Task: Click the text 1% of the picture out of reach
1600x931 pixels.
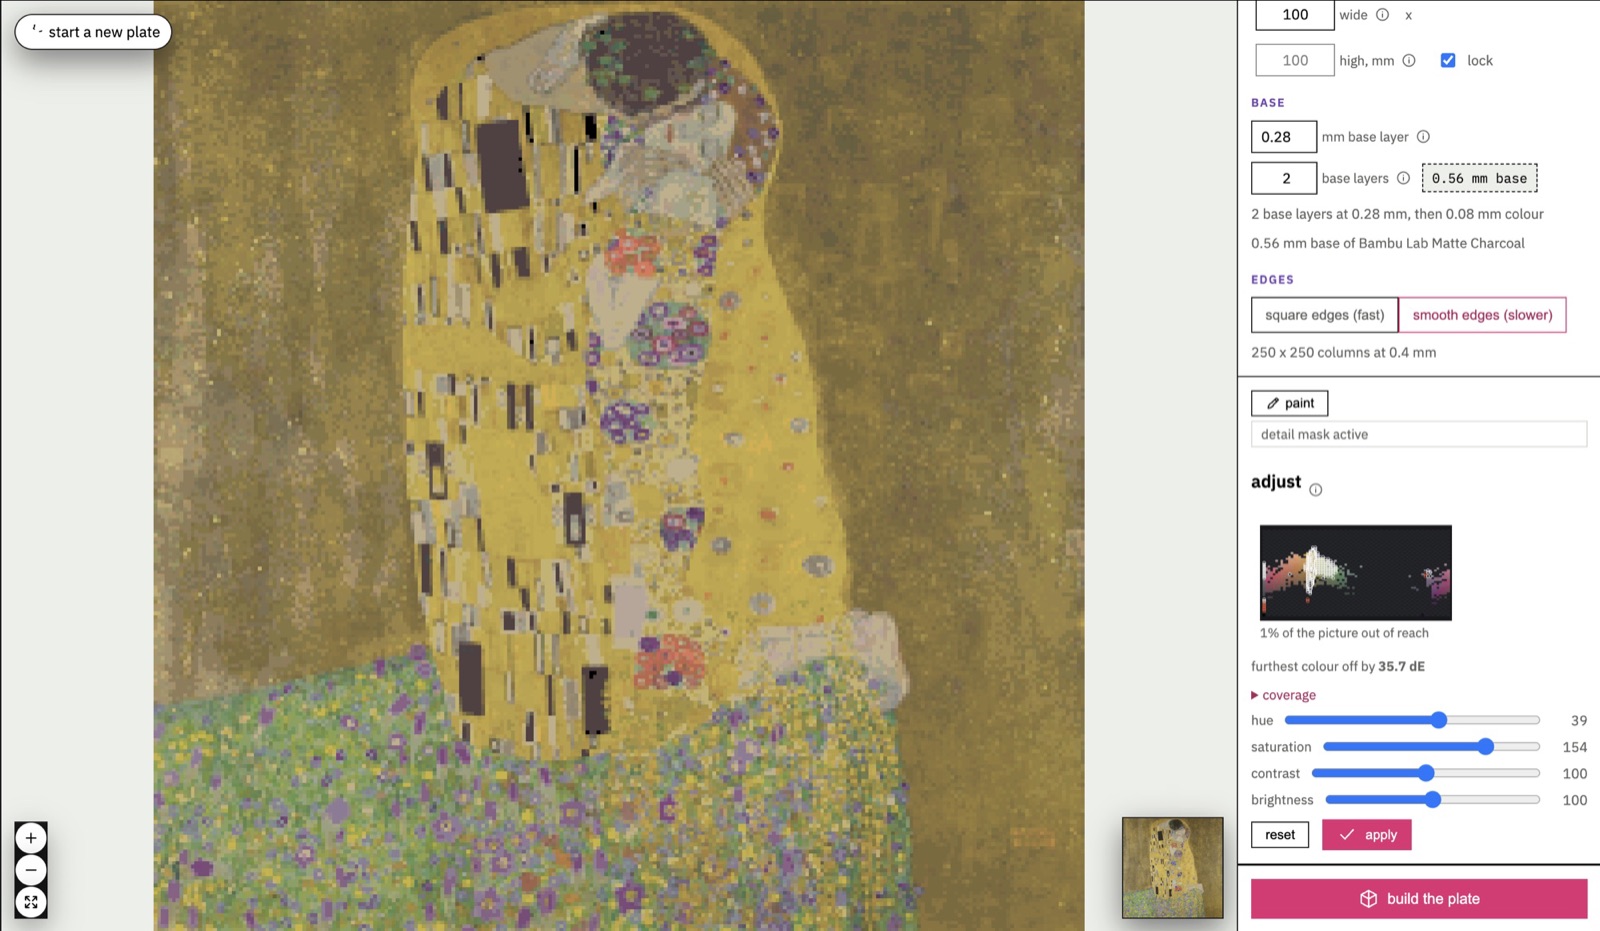Action: click(x=1344, y=633)
